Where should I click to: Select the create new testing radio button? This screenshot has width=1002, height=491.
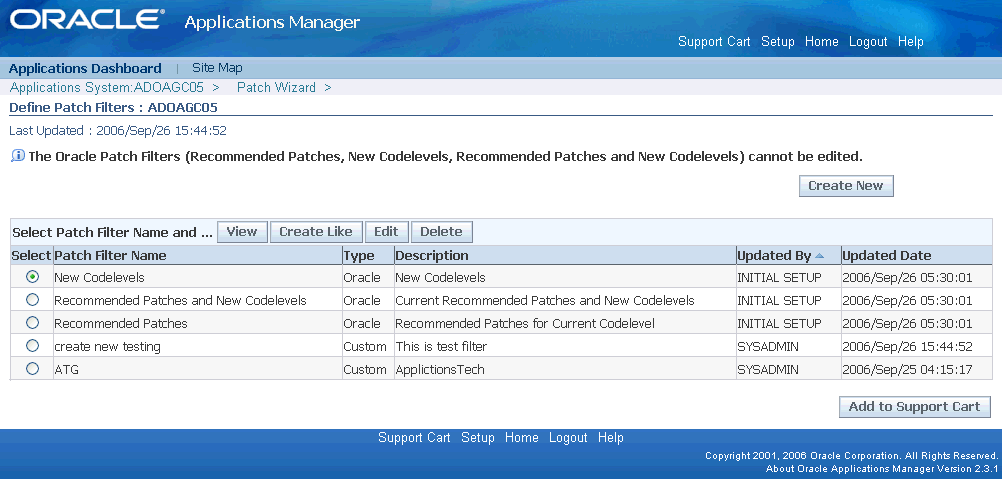[32, 346]
